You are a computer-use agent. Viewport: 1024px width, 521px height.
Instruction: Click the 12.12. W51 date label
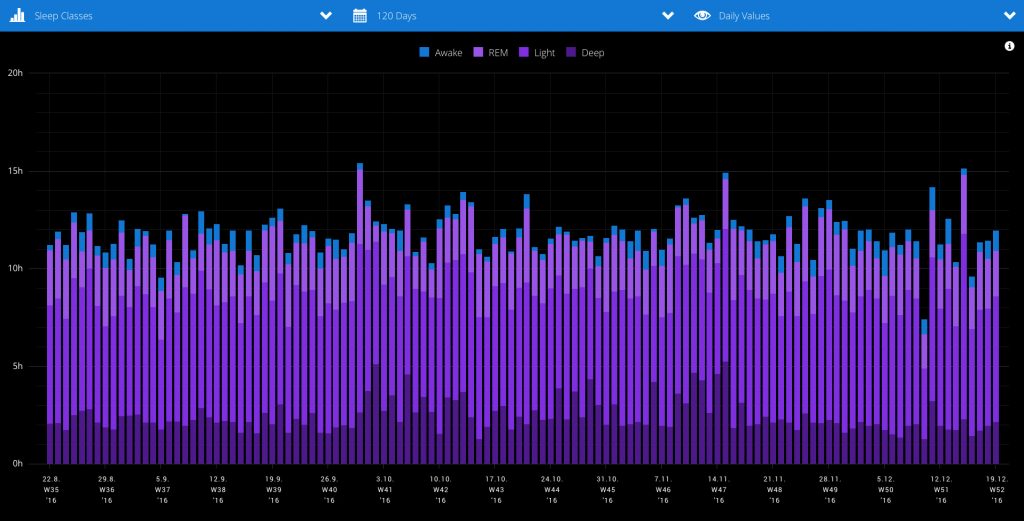coord(941,490)
